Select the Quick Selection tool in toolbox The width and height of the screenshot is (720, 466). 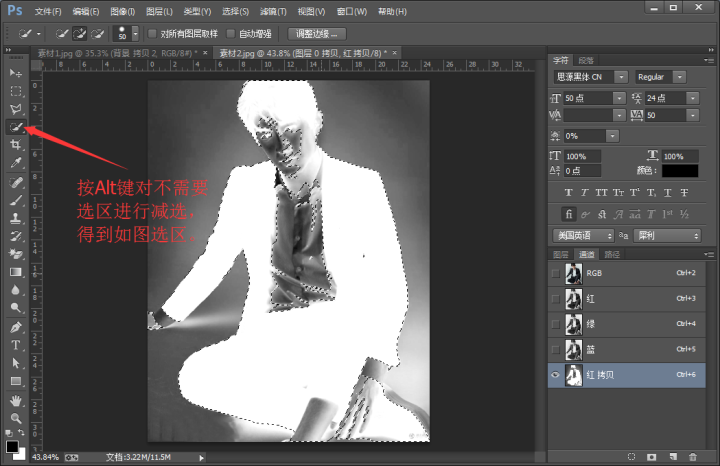pyautogui.click(x=16, y=127)
